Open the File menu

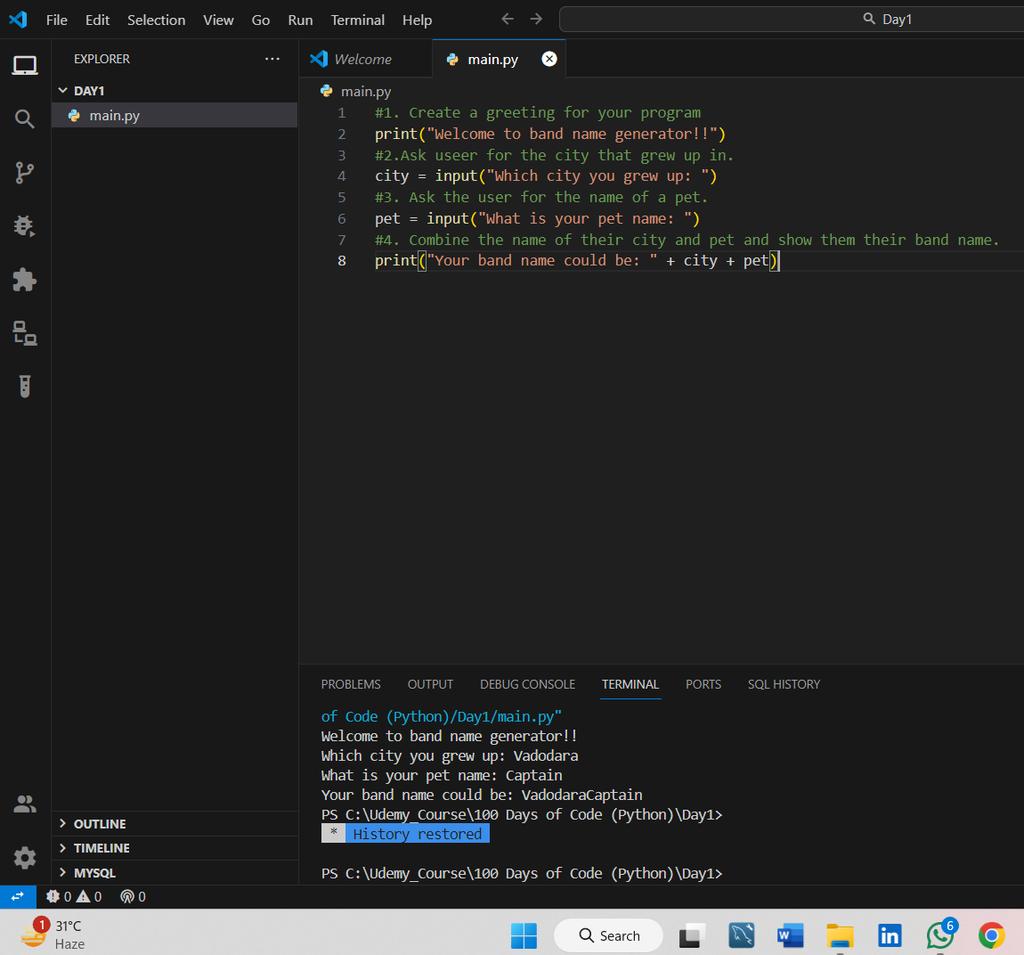pos(57,20)
